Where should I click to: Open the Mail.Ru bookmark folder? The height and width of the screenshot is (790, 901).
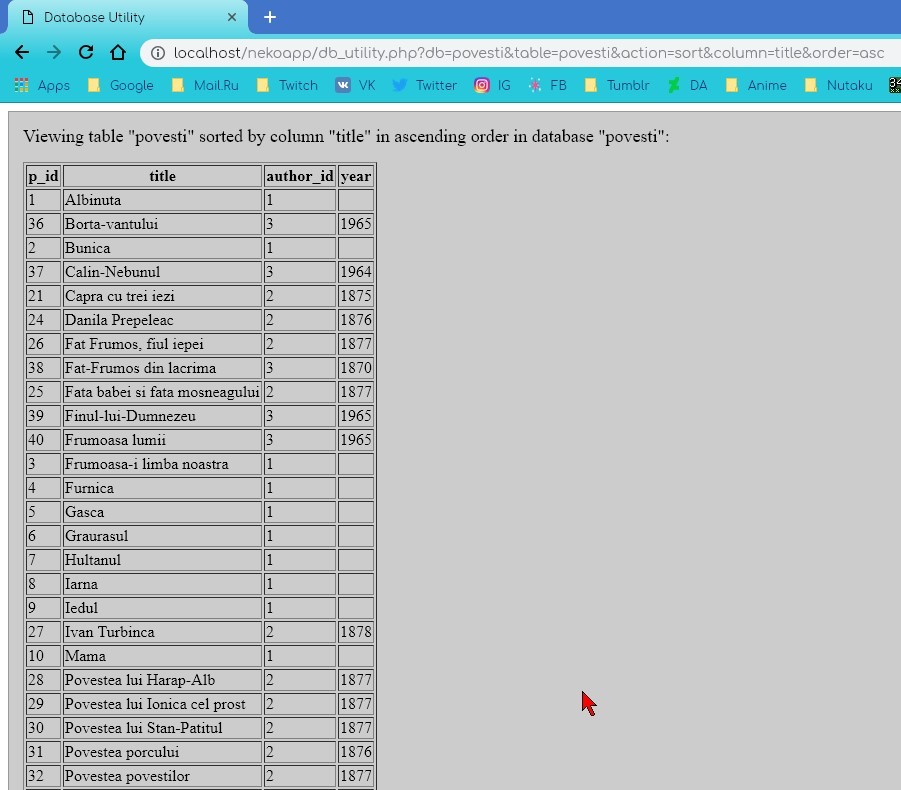click(x=205, y=86)
